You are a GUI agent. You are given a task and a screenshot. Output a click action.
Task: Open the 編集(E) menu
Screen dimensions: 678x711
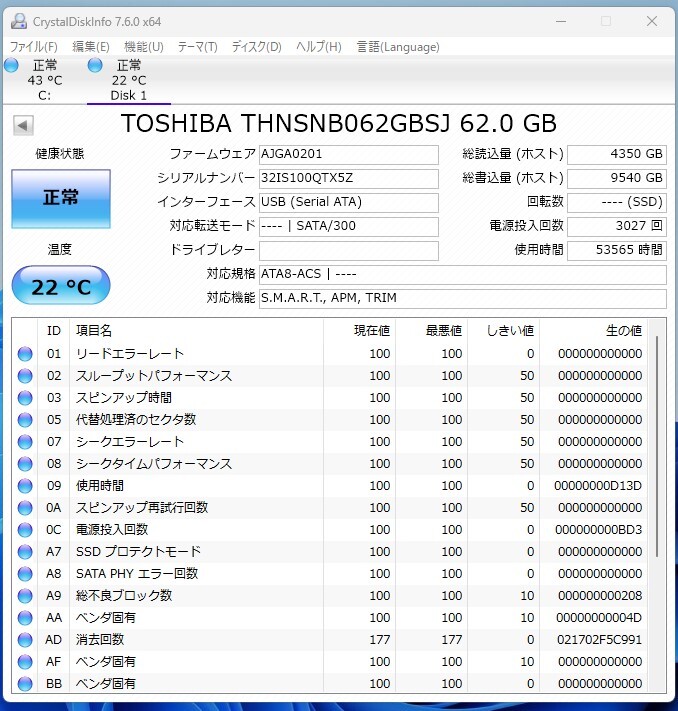coord(91,47)
